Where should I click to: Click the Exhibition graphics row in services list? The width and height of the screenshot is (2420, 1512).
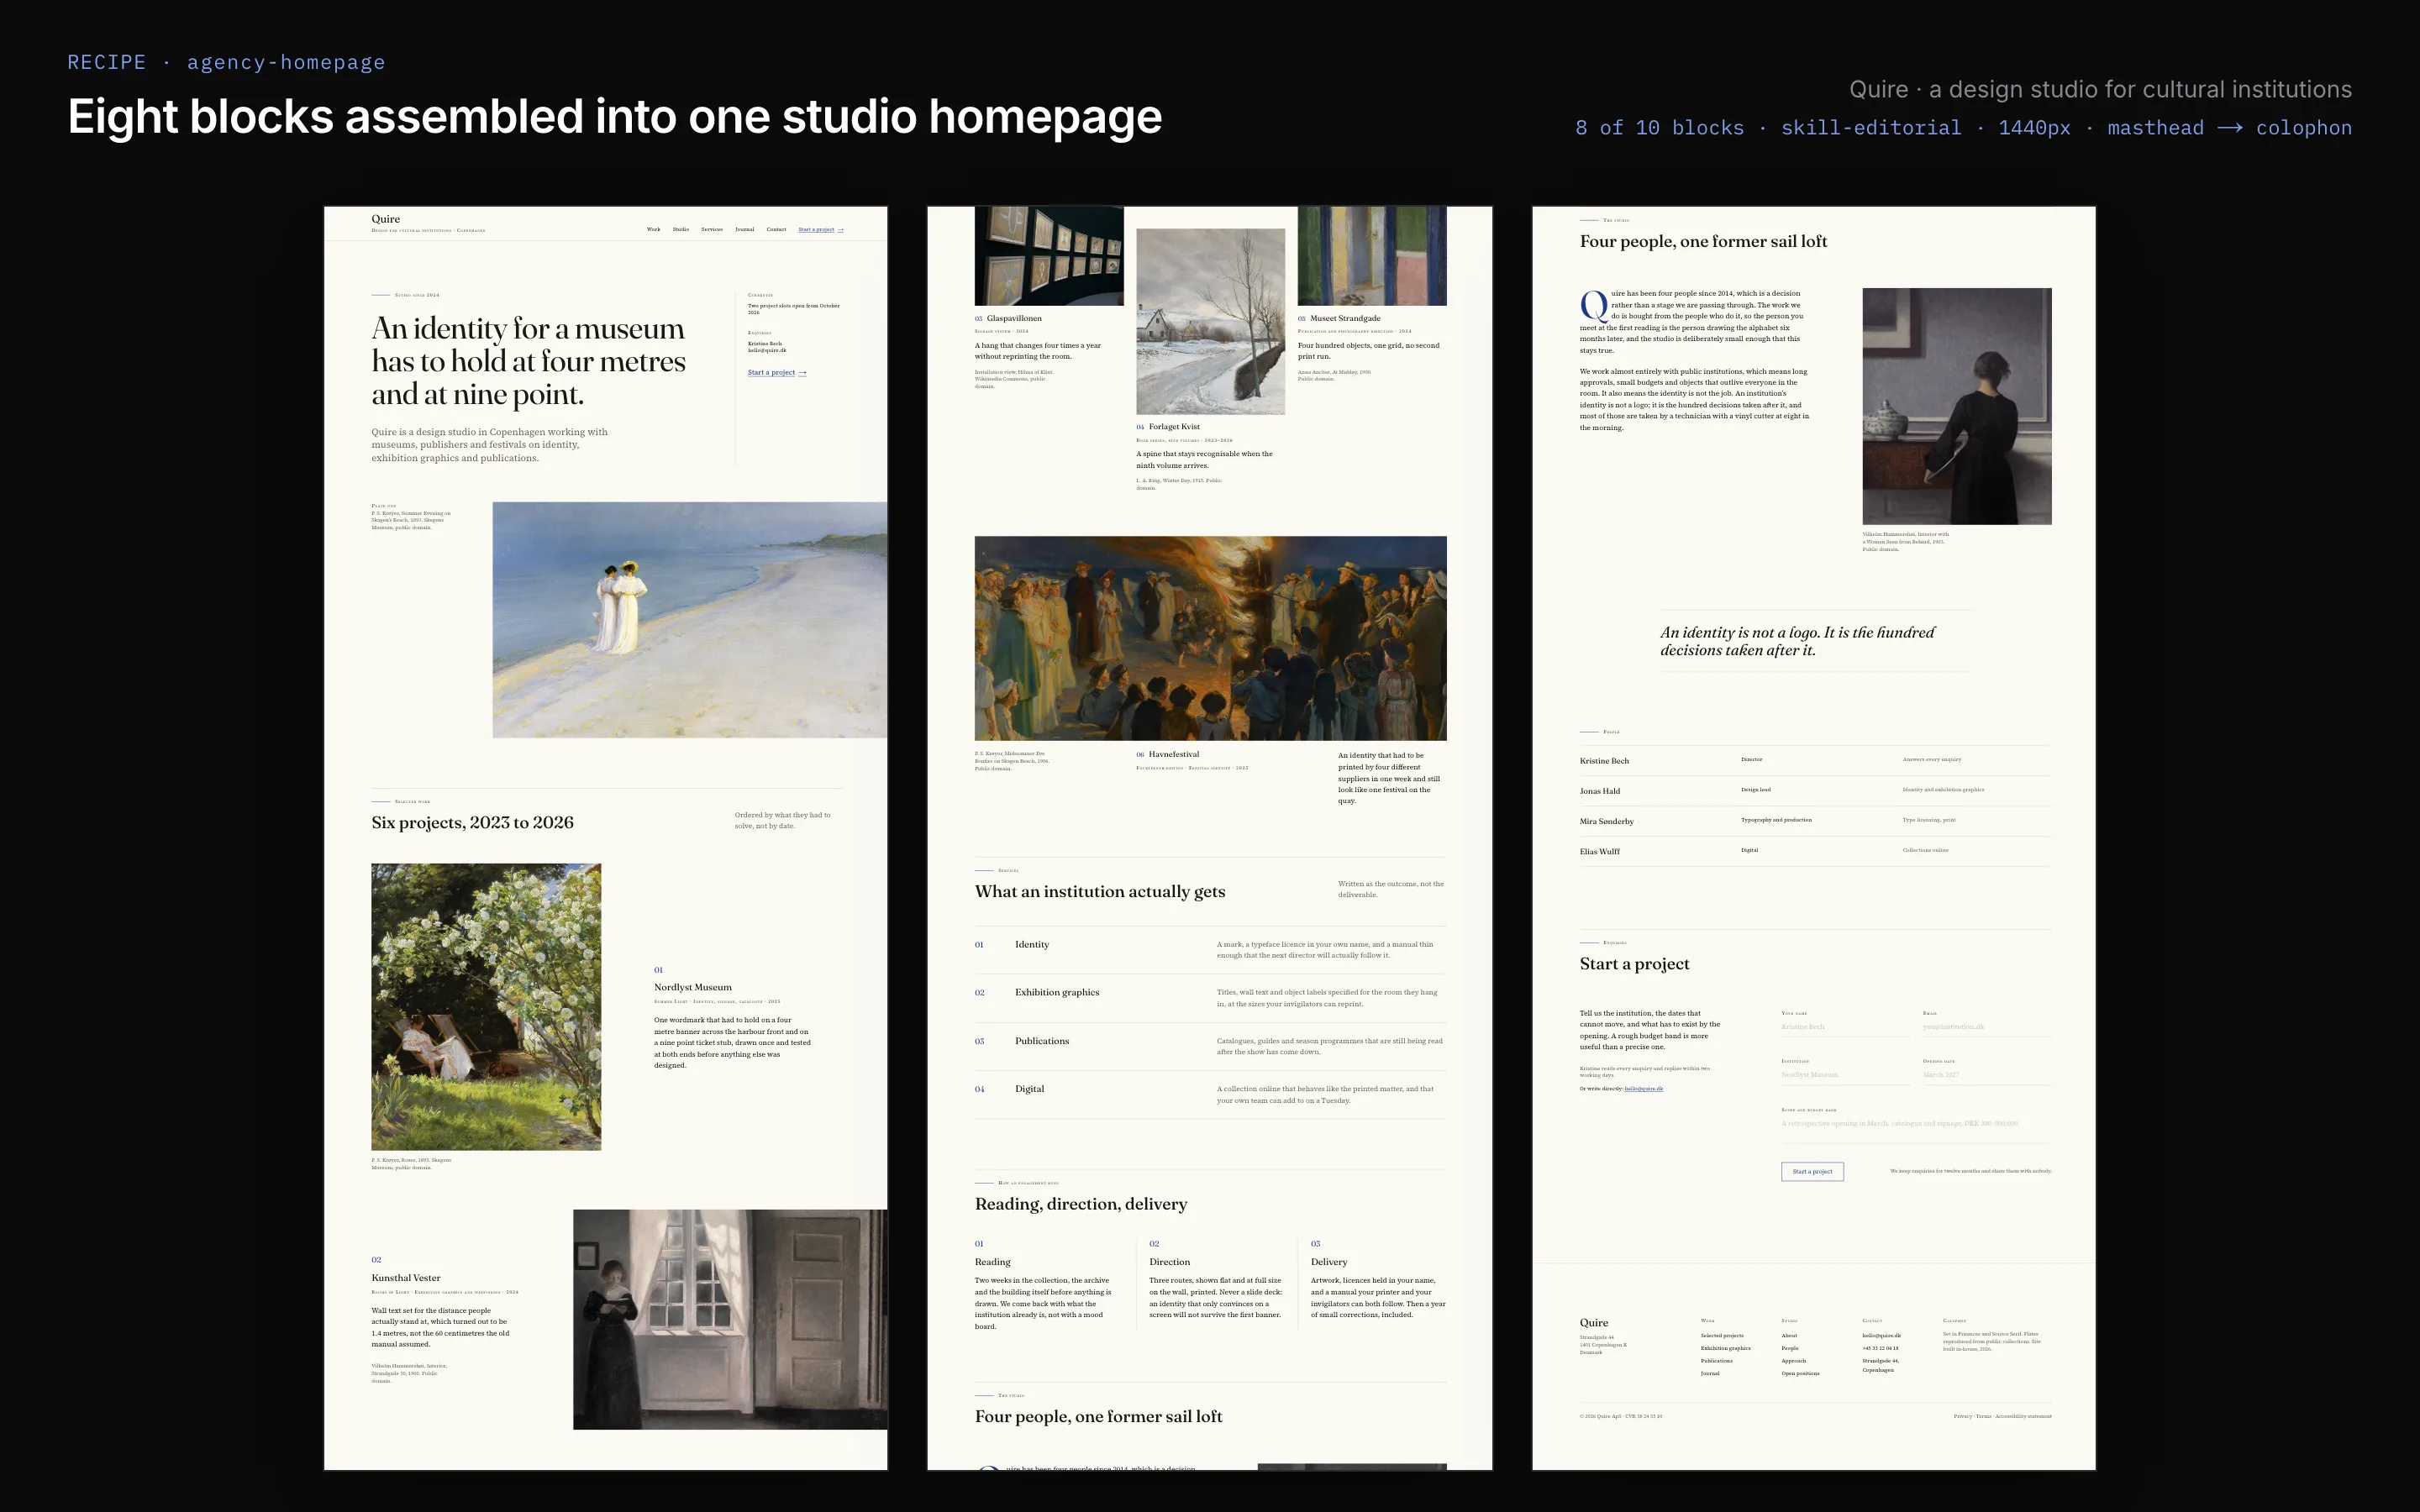tap(1210, 998)
